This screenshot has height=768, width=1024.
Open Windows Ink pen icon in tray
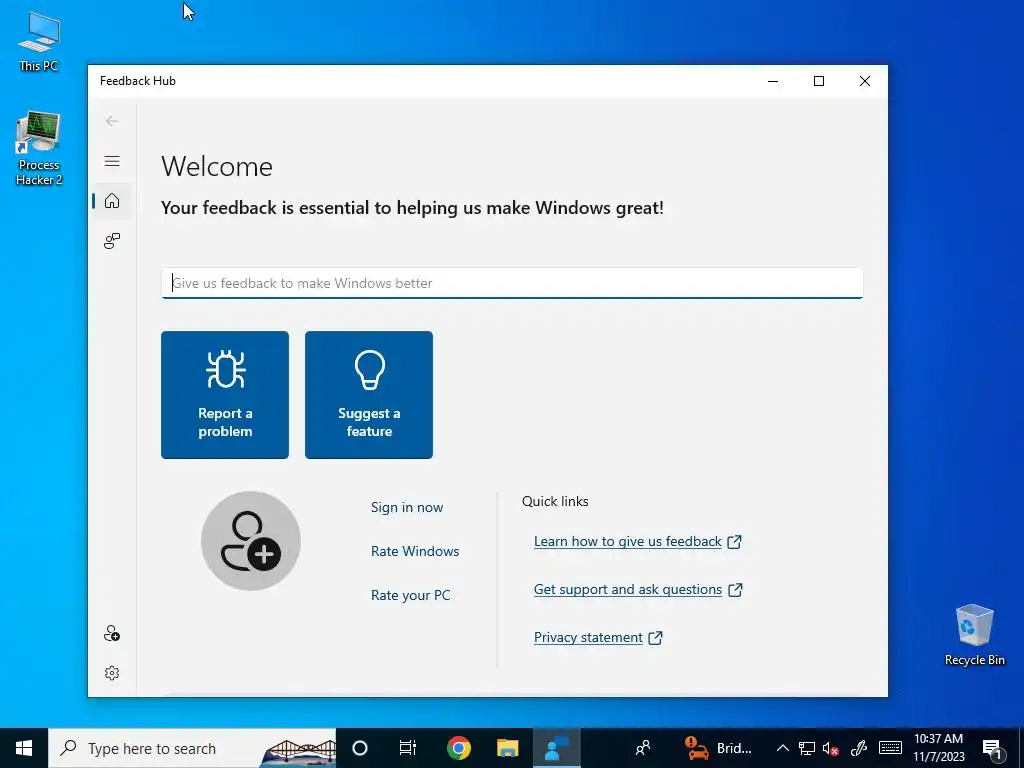[x=859, y=748]
